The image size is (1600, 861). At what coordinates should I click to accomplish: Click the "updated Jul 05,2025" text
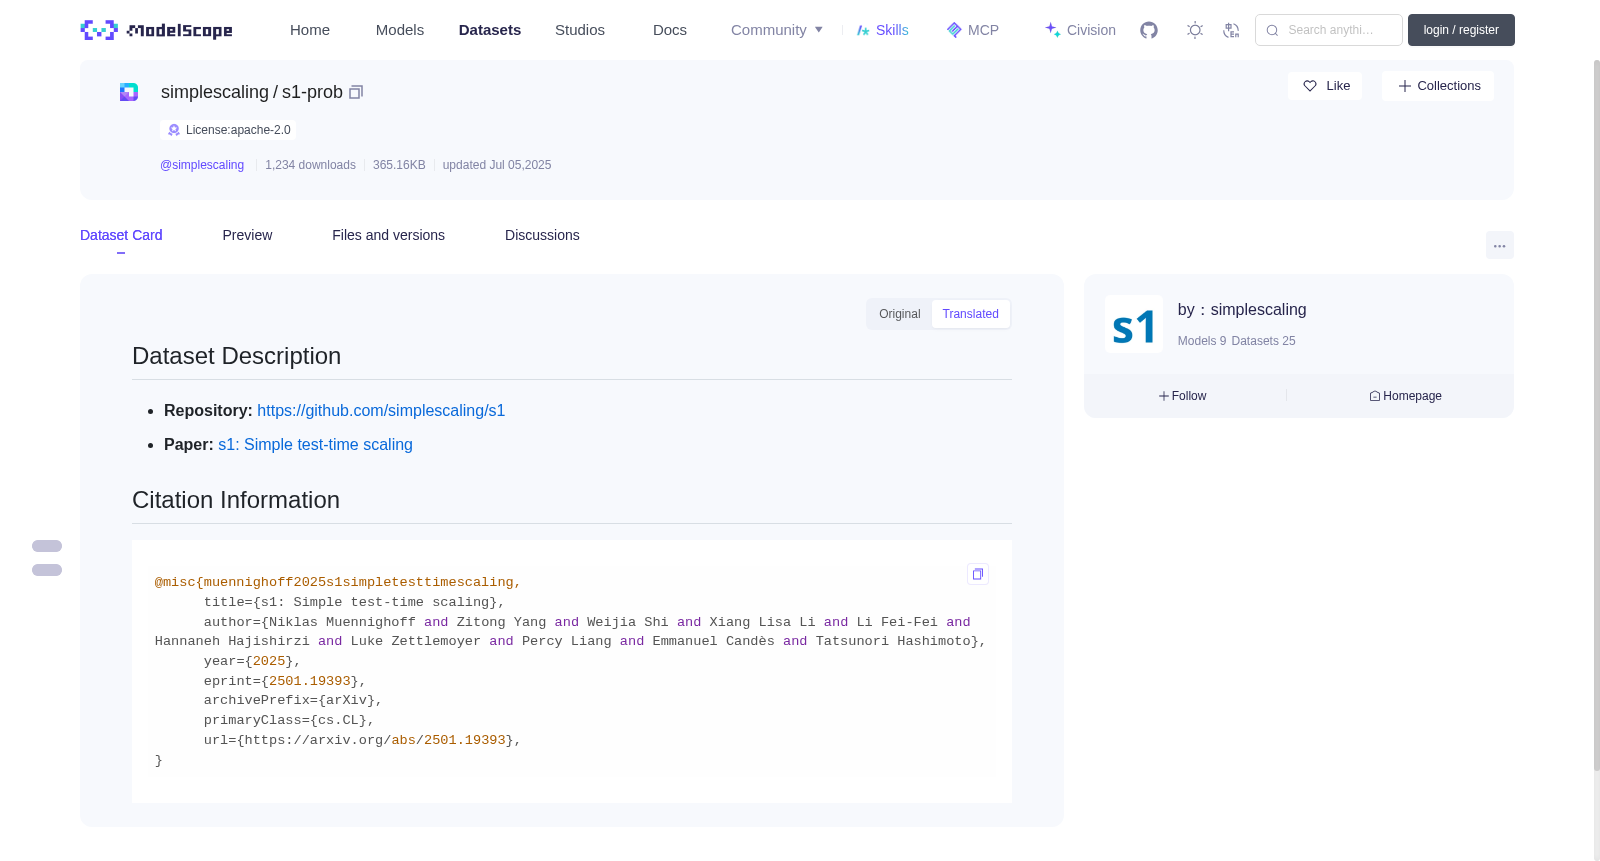click(x=497, y=165)
